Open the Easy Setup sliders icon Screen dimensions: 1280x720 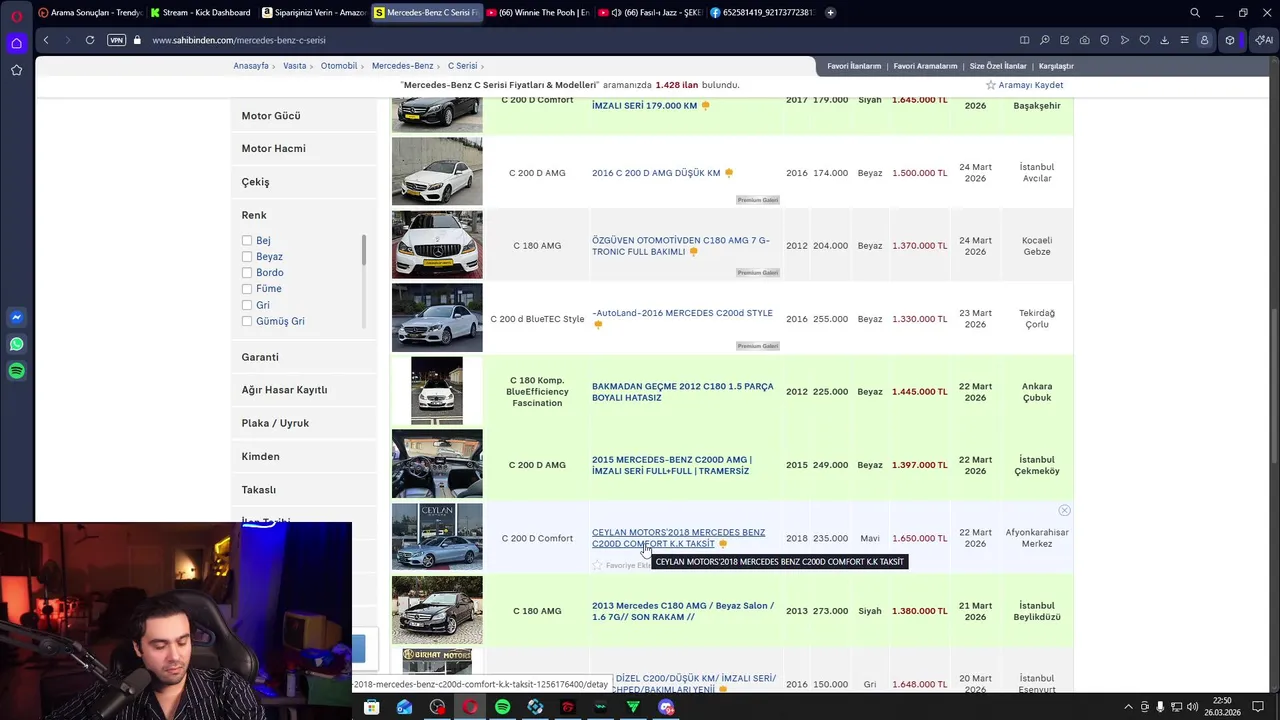point(1184,40)
